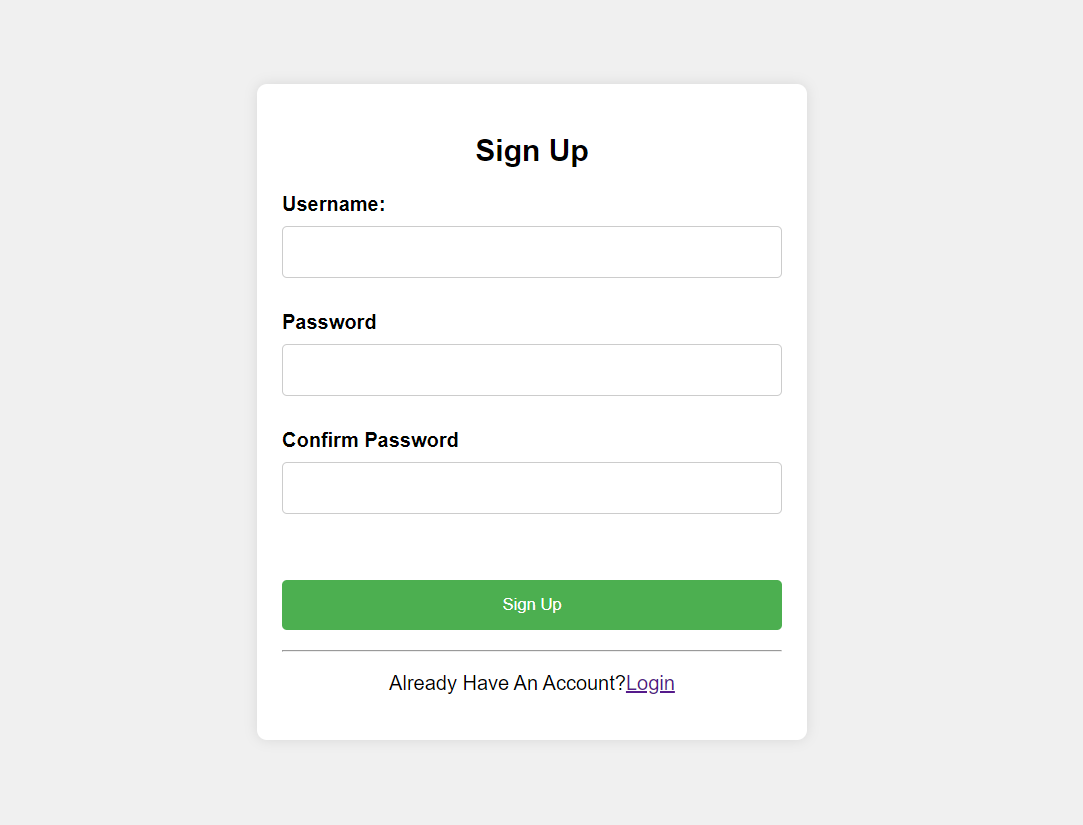Place cursor in the topmost text box
This screenshot has height=825, width=1083.
tap(531, 252)
